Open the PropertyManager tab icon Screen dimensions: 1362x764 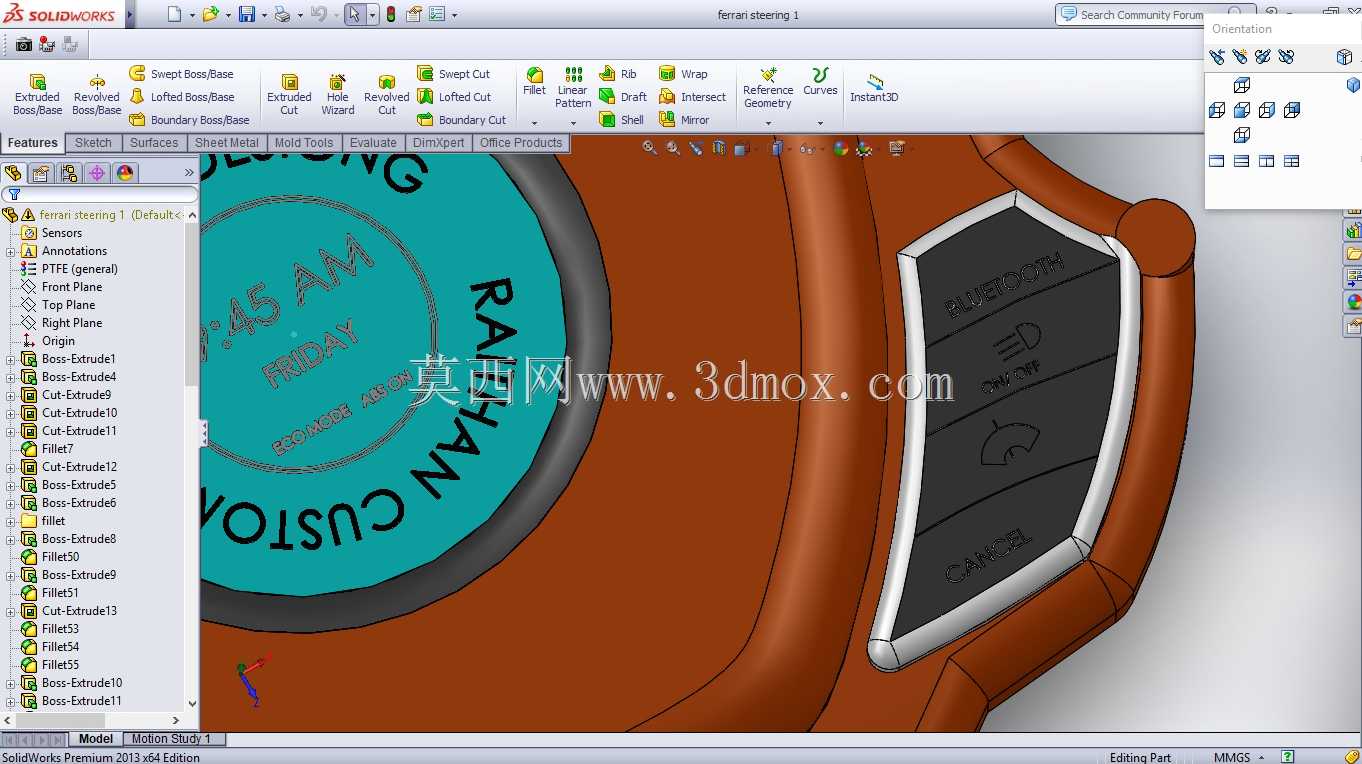[41, 173]
